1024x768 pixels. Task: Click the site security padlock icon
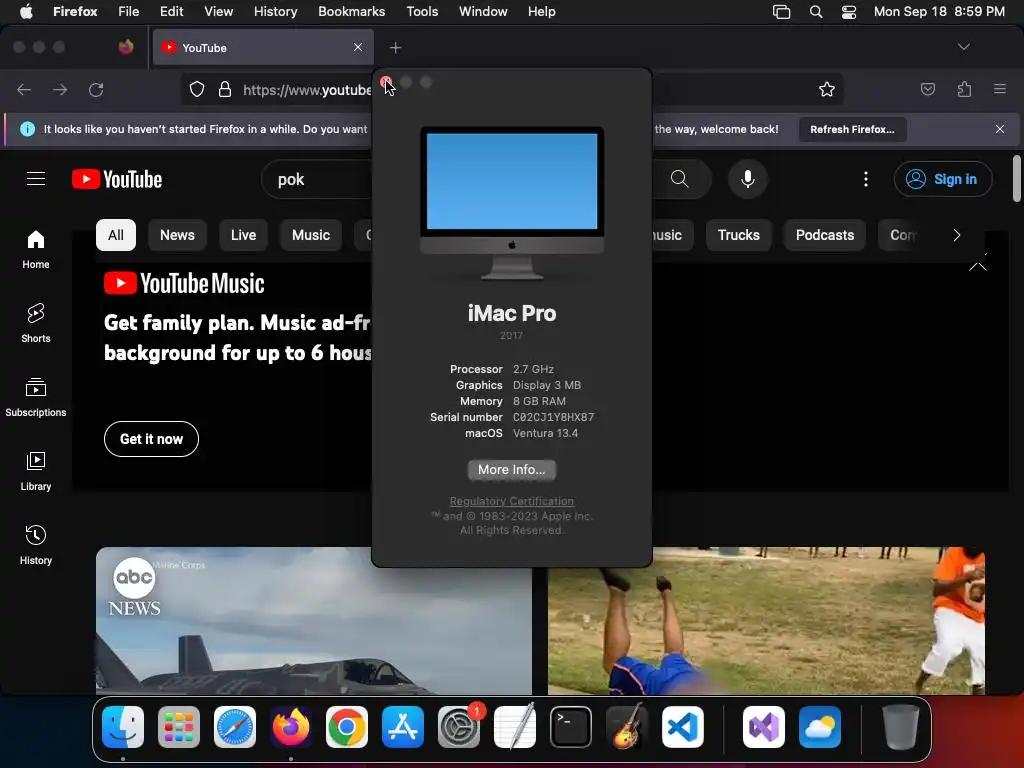point(225,89)
